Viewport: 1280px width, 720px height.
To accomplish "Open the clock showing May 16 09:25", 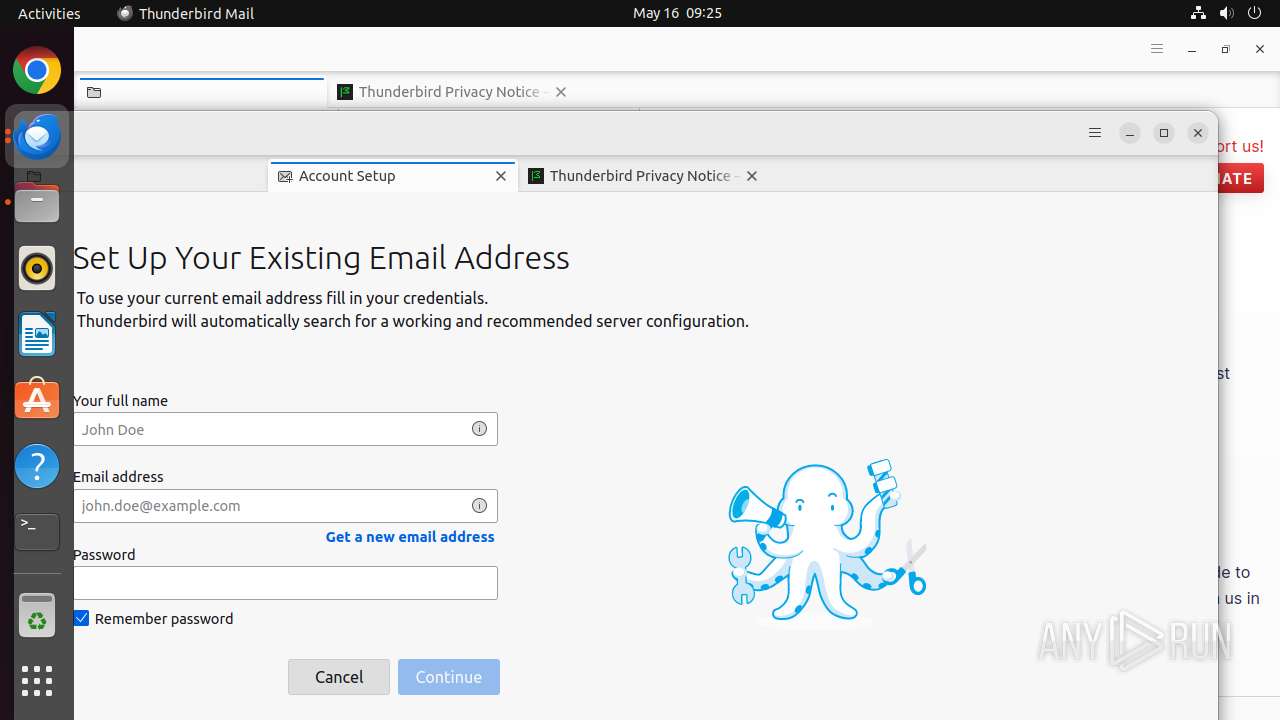I will [x=677, y=13].
